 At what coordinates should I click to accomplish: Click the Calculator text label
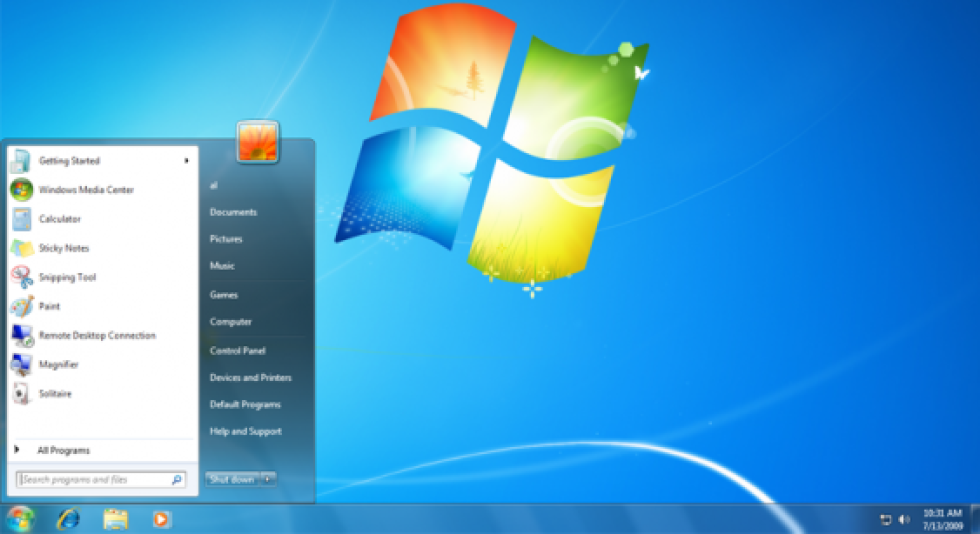pos(60,219)
